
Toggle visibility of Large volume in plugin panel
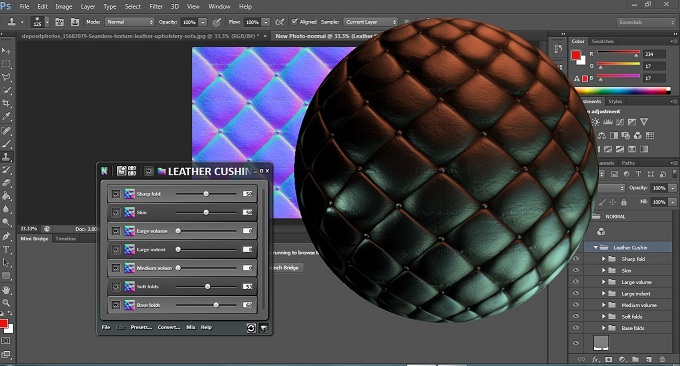pos(116,231)
